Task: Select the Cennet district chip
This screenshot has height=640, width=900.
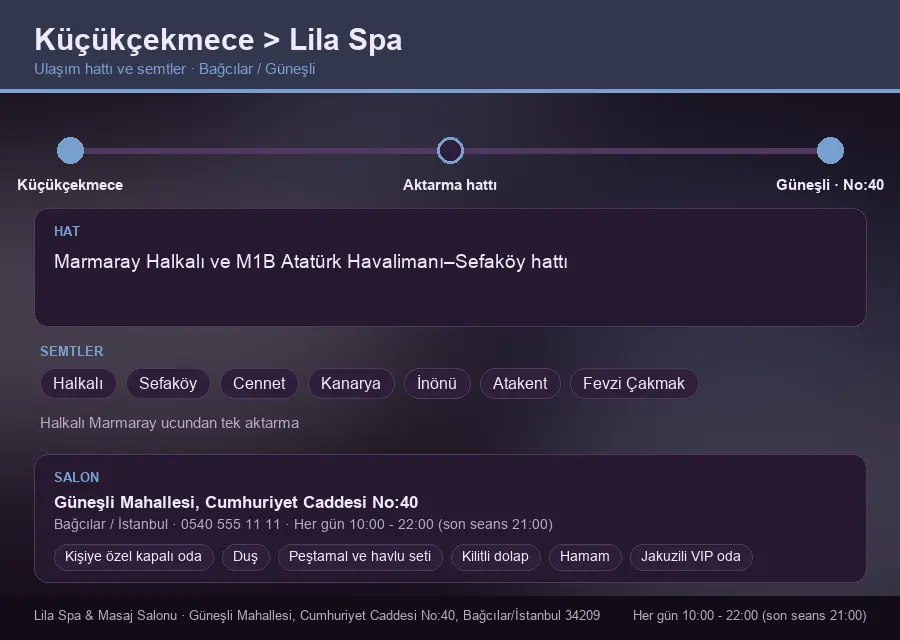Action: 259,383
